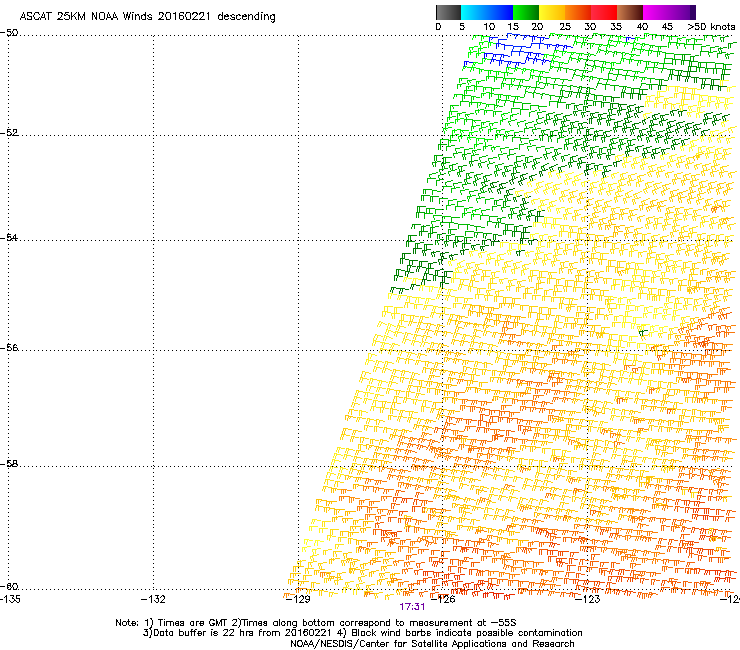Click the dark purple >50 knots swatch
This screenshot has height=650, width=740.
tap(693, 12)
